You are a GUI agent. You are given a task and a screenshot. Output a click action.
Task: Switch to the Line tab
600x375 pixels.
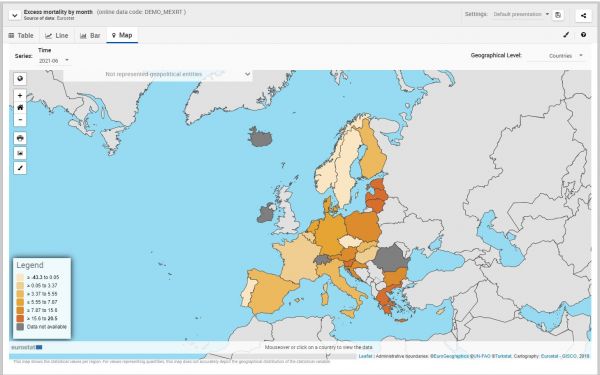click(x=57, y=36)
